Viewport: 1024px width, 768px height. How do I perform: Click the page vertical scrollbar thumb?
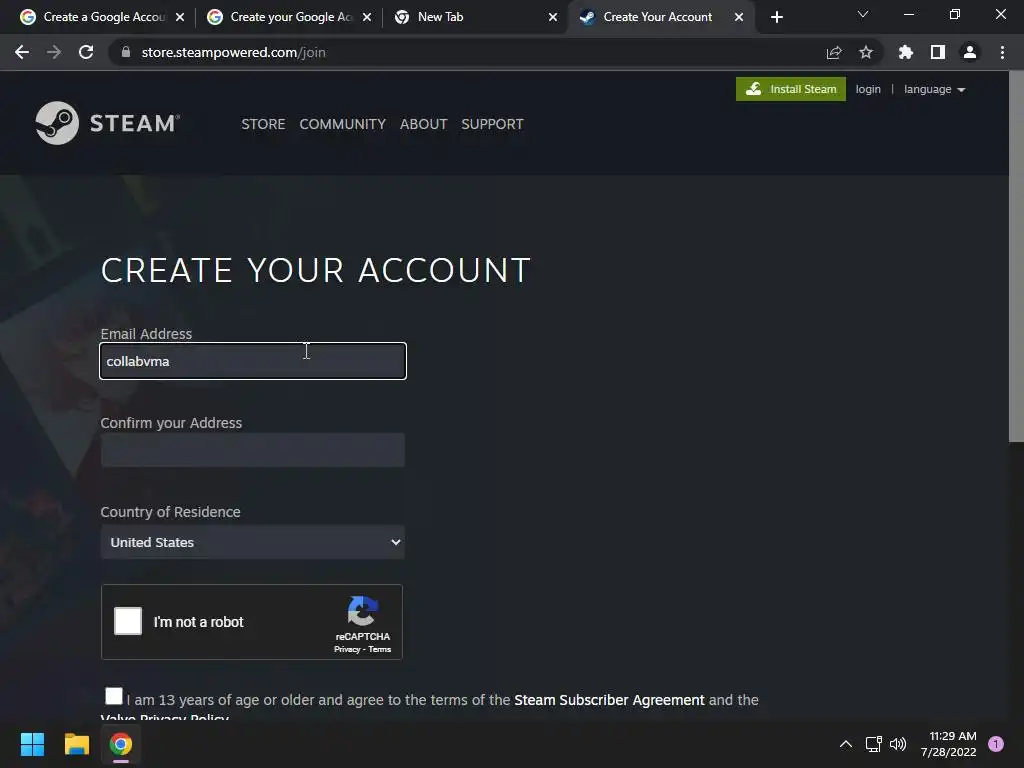[x=1016, y=258]
